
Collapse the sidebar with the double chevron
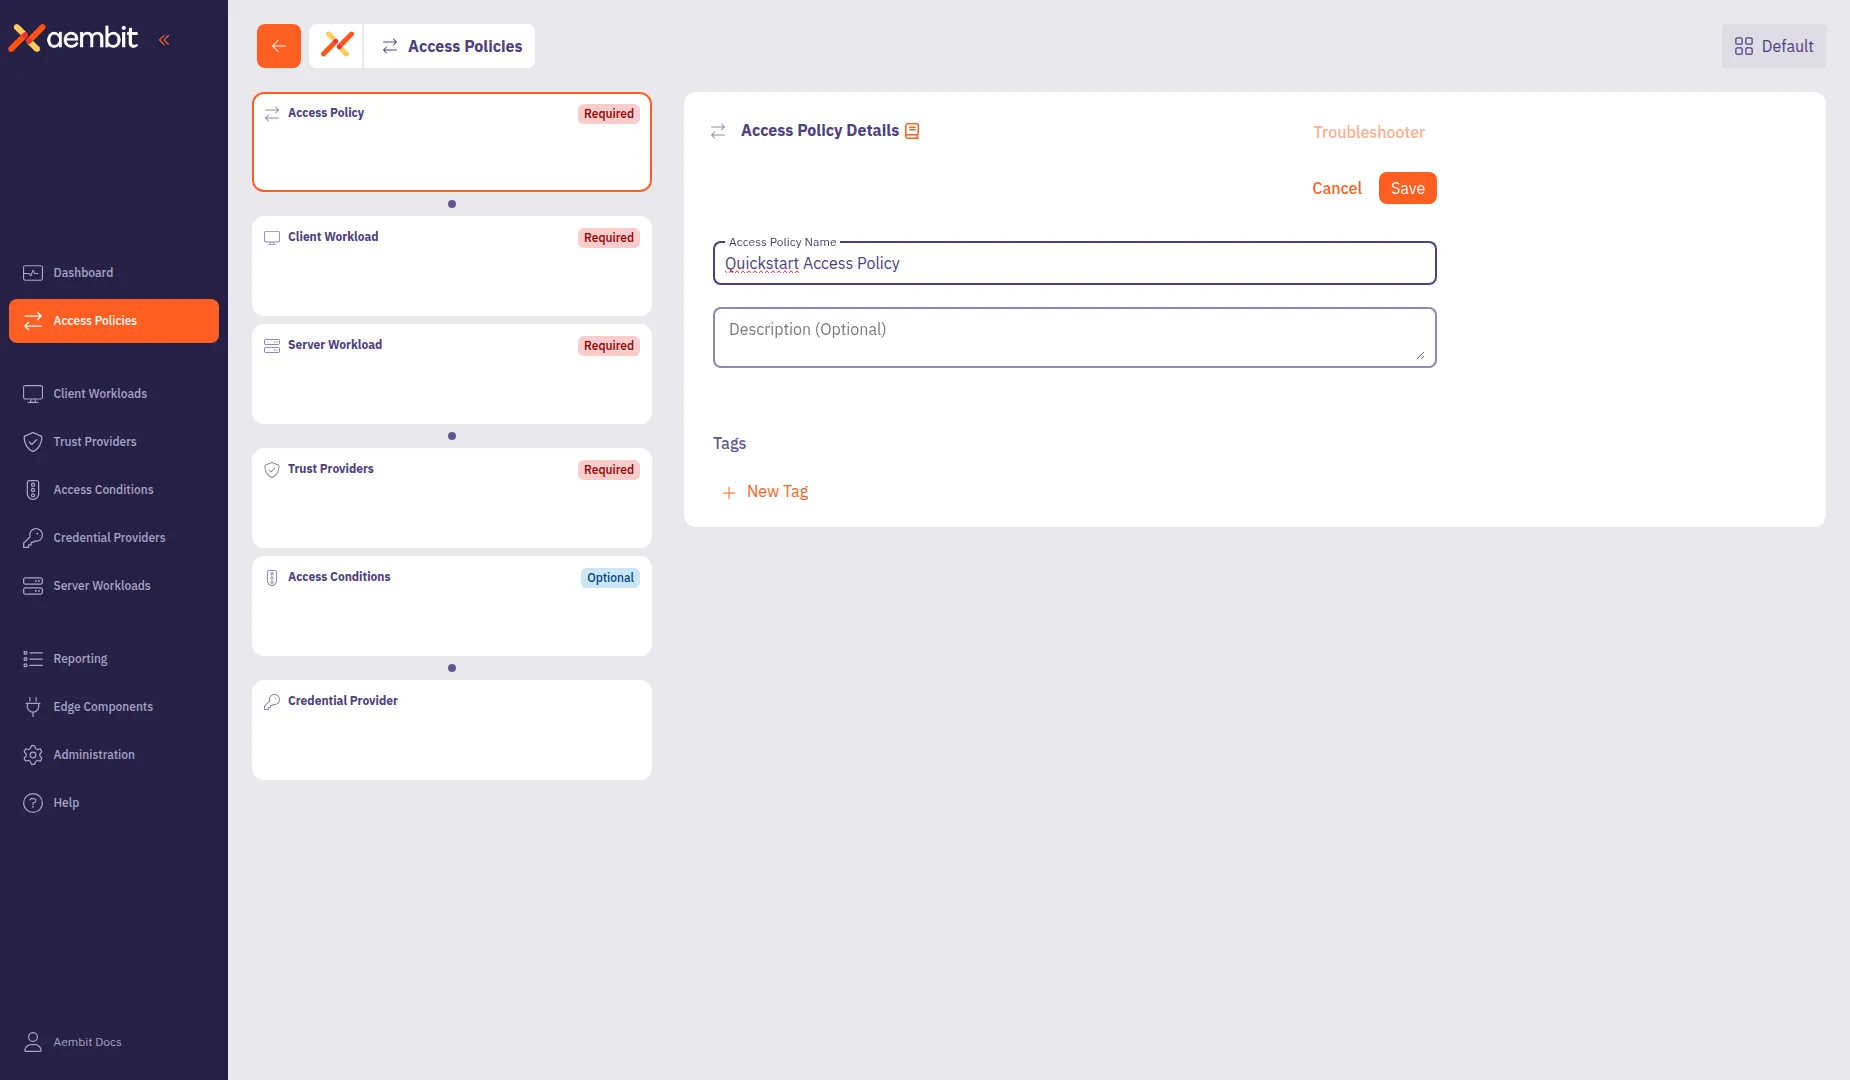165,40
